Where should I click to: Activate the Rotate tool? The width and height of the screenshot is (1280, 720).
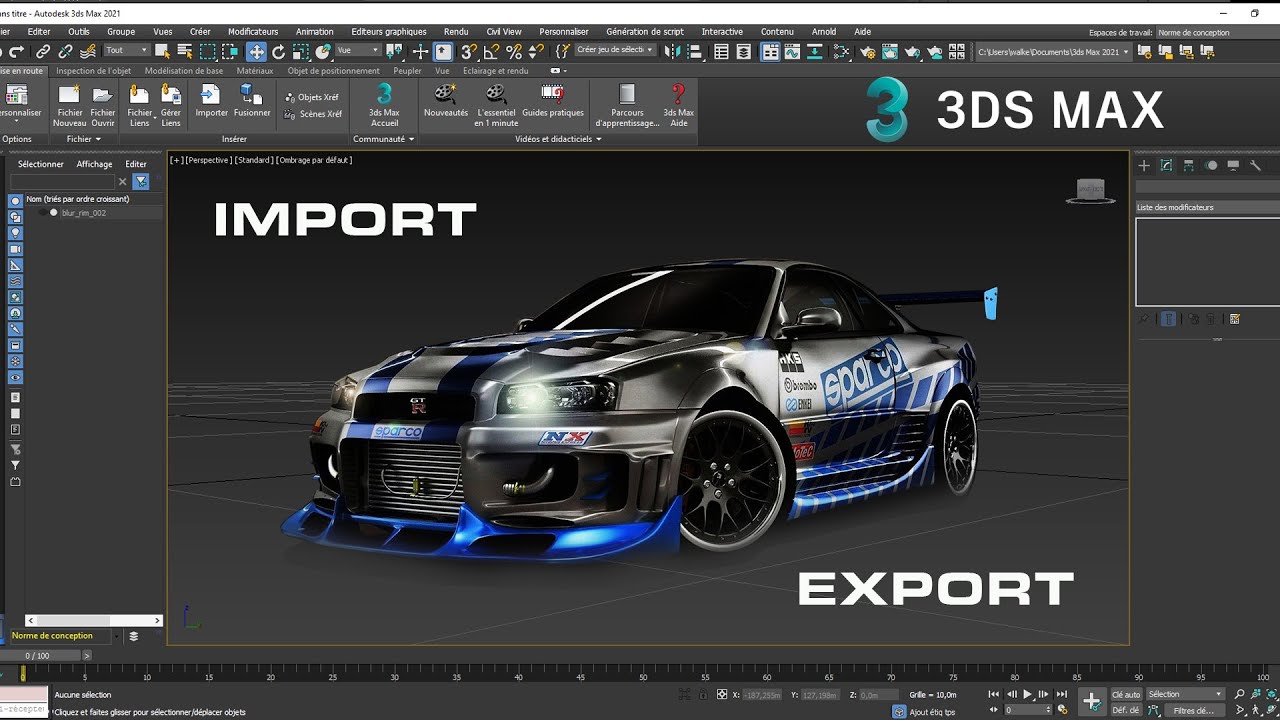278,51
